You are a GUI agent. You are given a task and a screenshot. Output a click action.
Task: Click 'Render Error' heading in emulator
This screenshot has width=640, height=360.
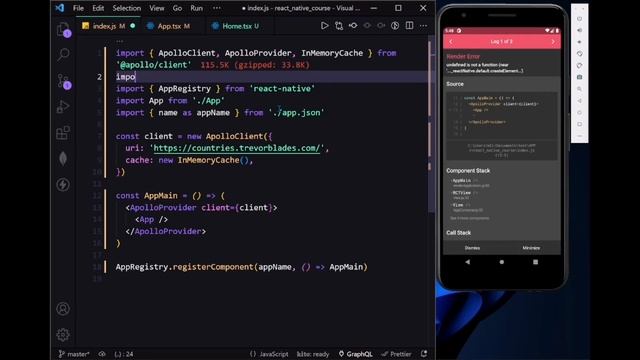463,56
